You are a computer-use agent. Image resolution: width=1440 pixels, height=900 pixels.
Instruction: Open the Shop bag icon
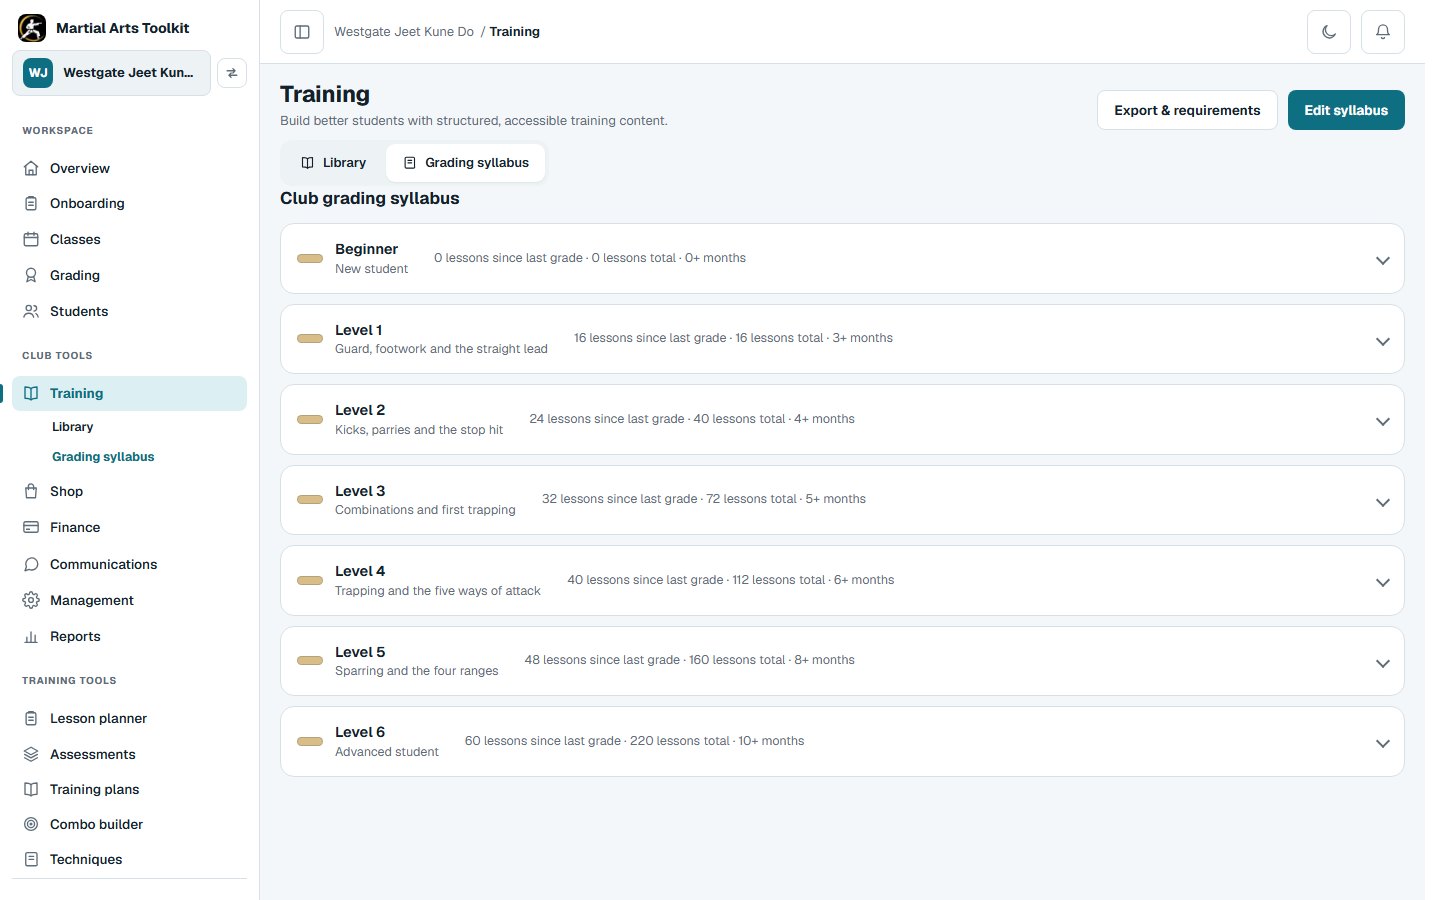pos(31,491)
